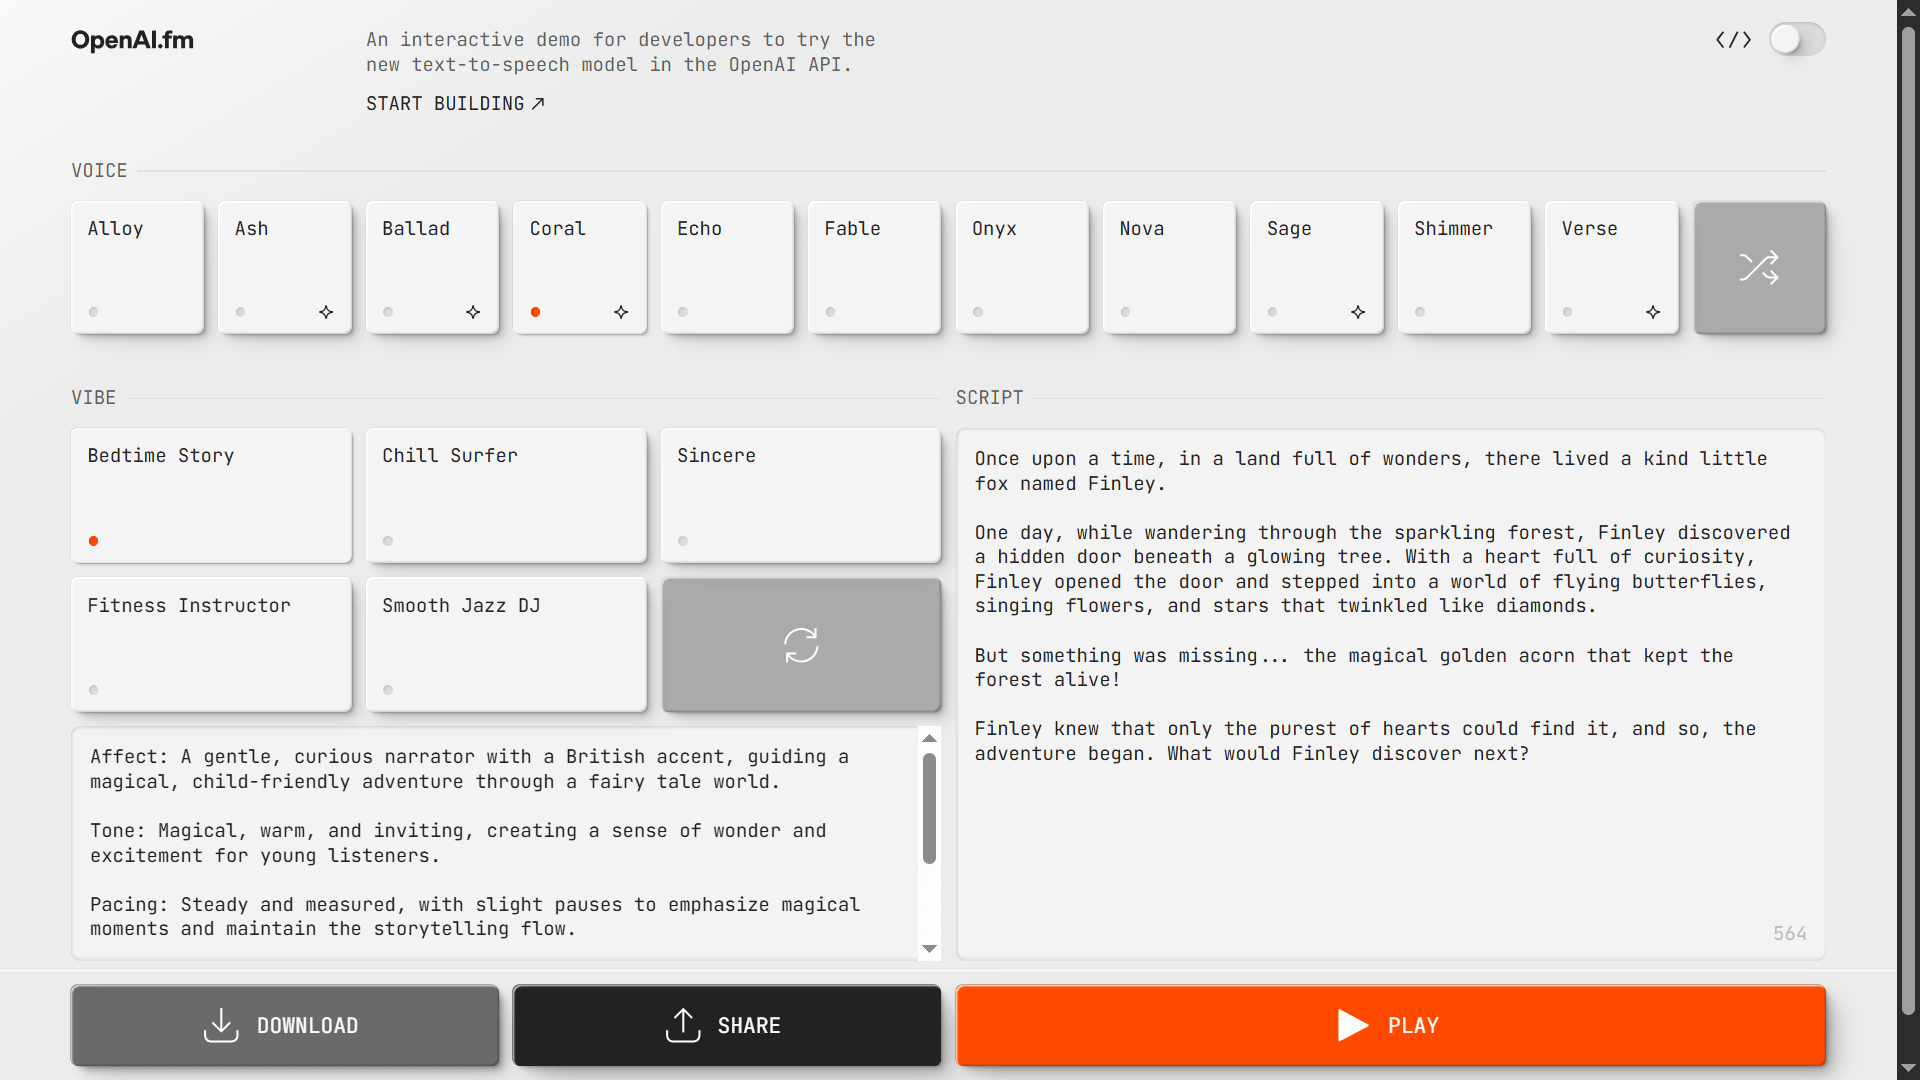Select the Chill Surfer vibe
This screenshot has width=1920, height=1080.
coord(506,495)
